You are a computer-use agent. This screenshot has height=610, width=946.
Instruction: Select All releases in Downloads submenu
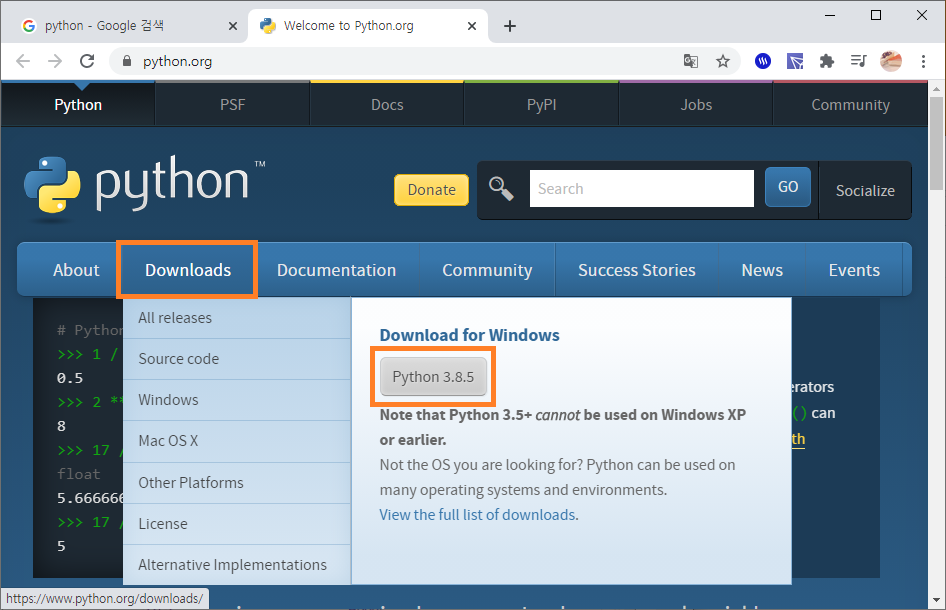[236, 318]
